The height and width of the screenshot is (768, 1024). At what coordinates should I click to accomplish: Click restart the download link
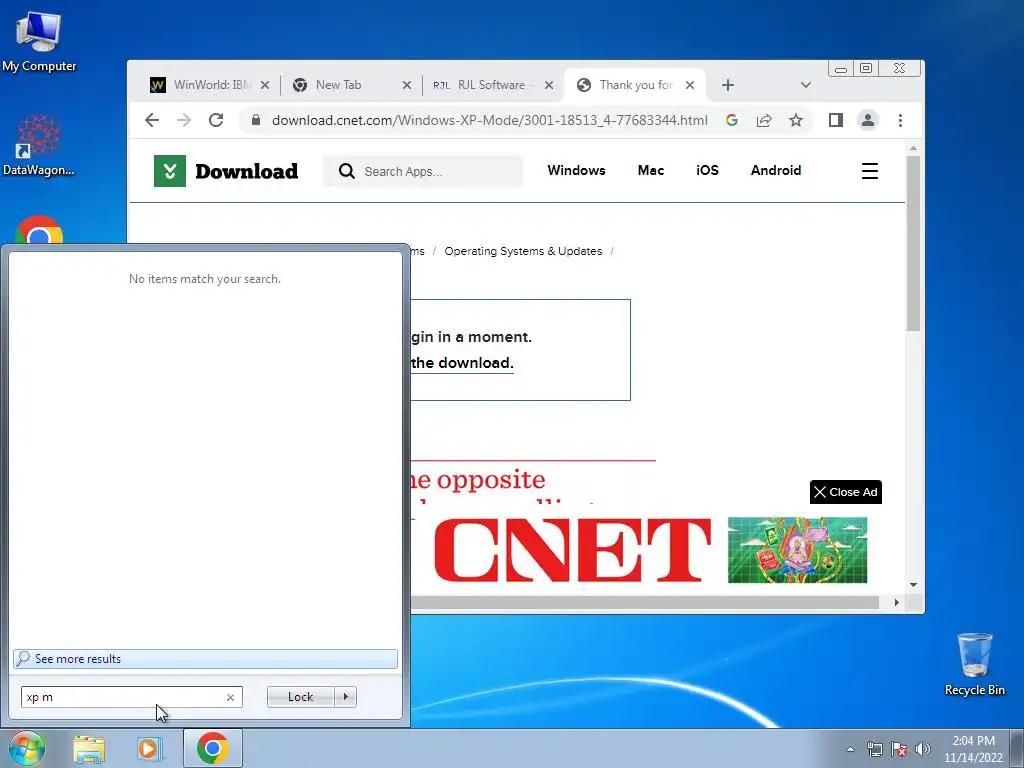pos(462,363)
